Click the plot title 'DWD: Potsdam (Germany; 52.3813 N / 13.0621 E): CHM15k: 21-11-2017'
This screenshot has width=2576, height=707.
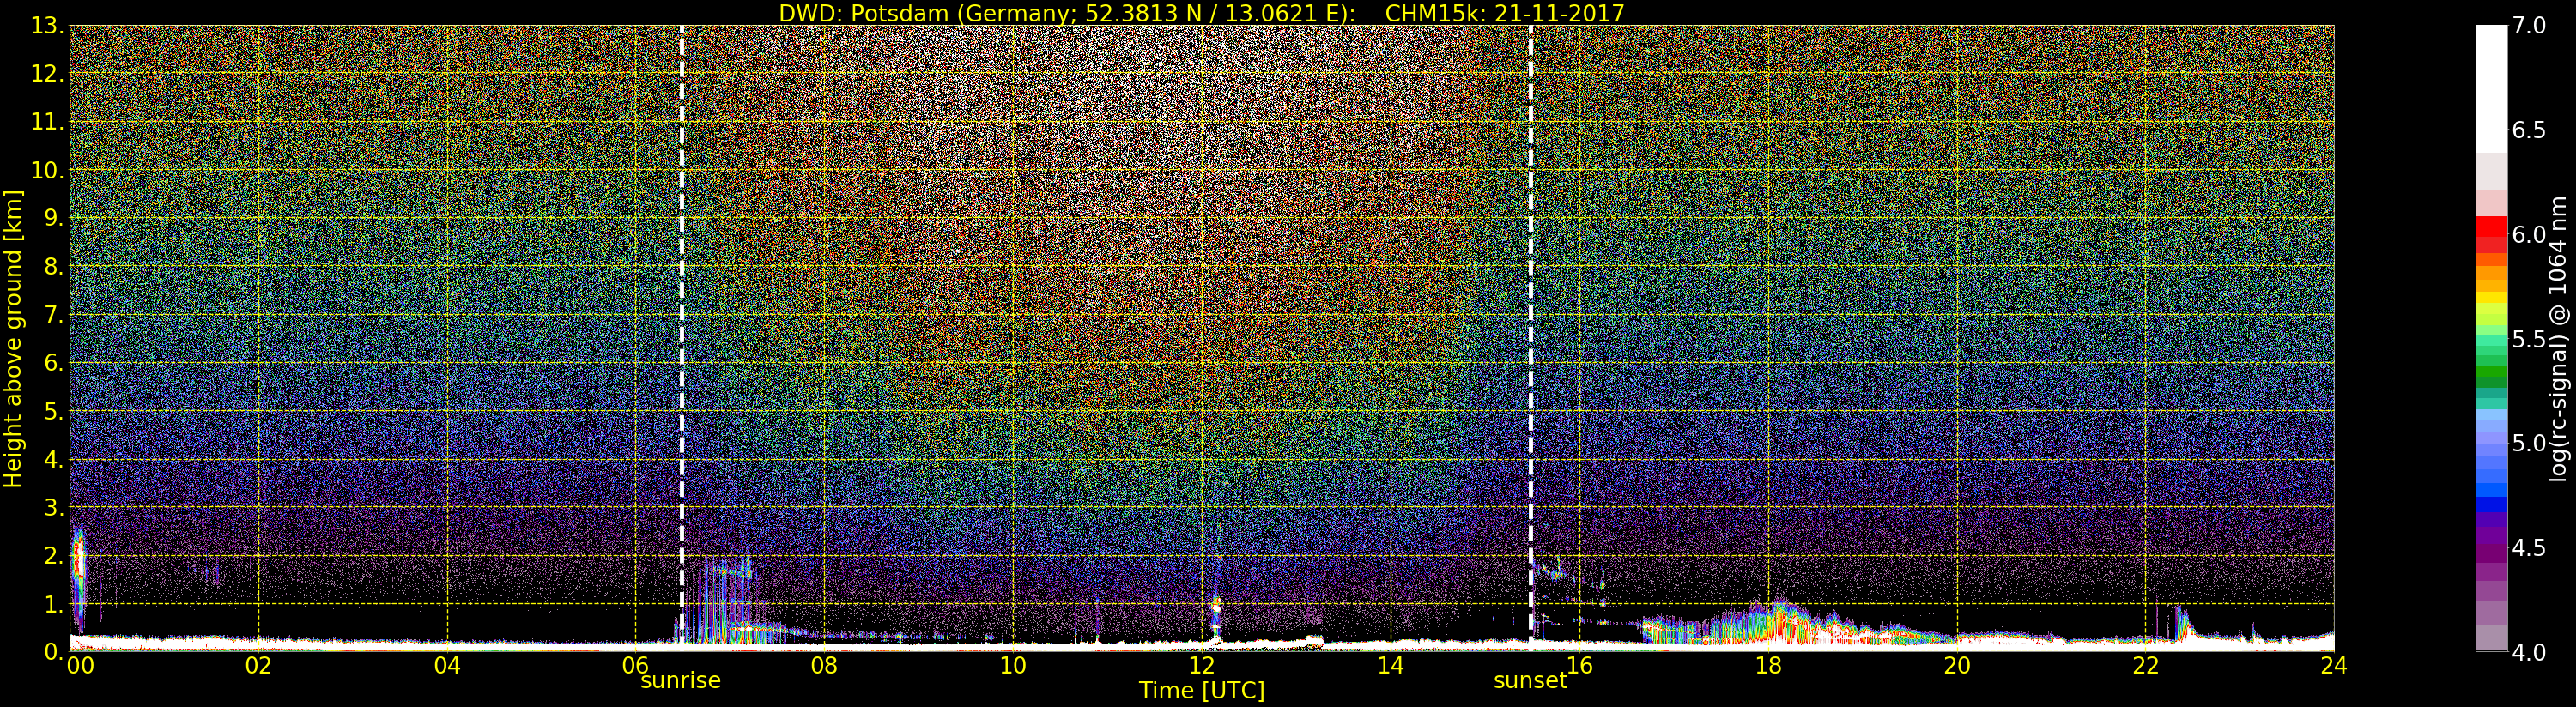click(x=1201, y=13)
